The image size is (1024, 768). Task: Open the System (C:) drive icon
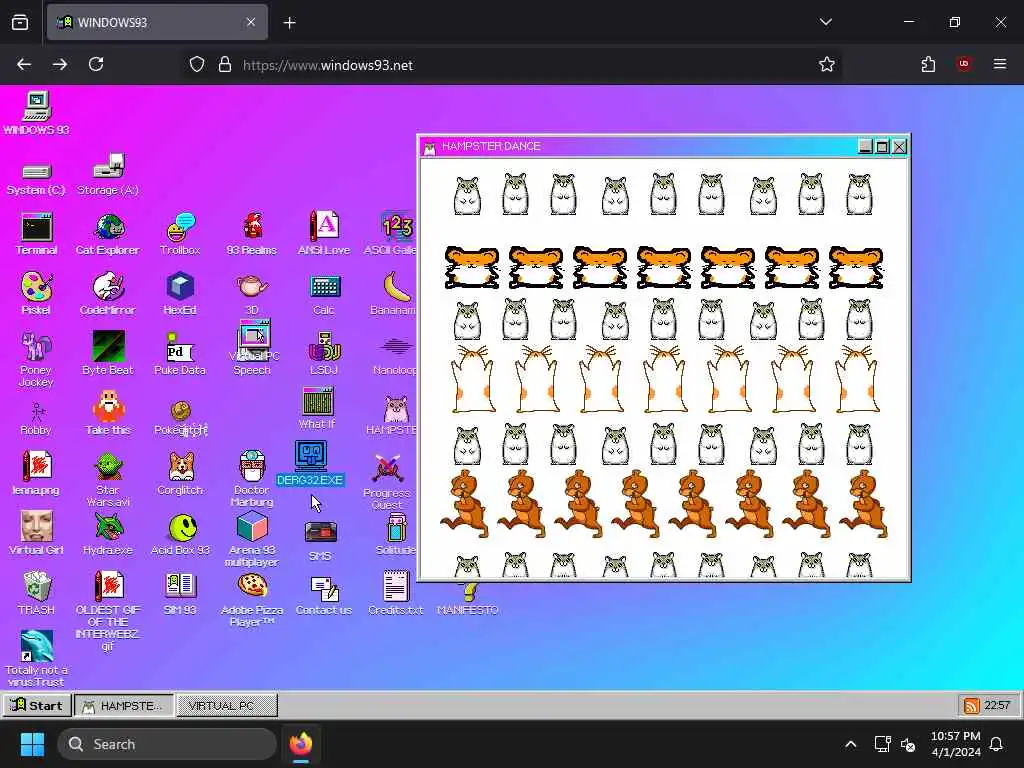pos(36,178)
